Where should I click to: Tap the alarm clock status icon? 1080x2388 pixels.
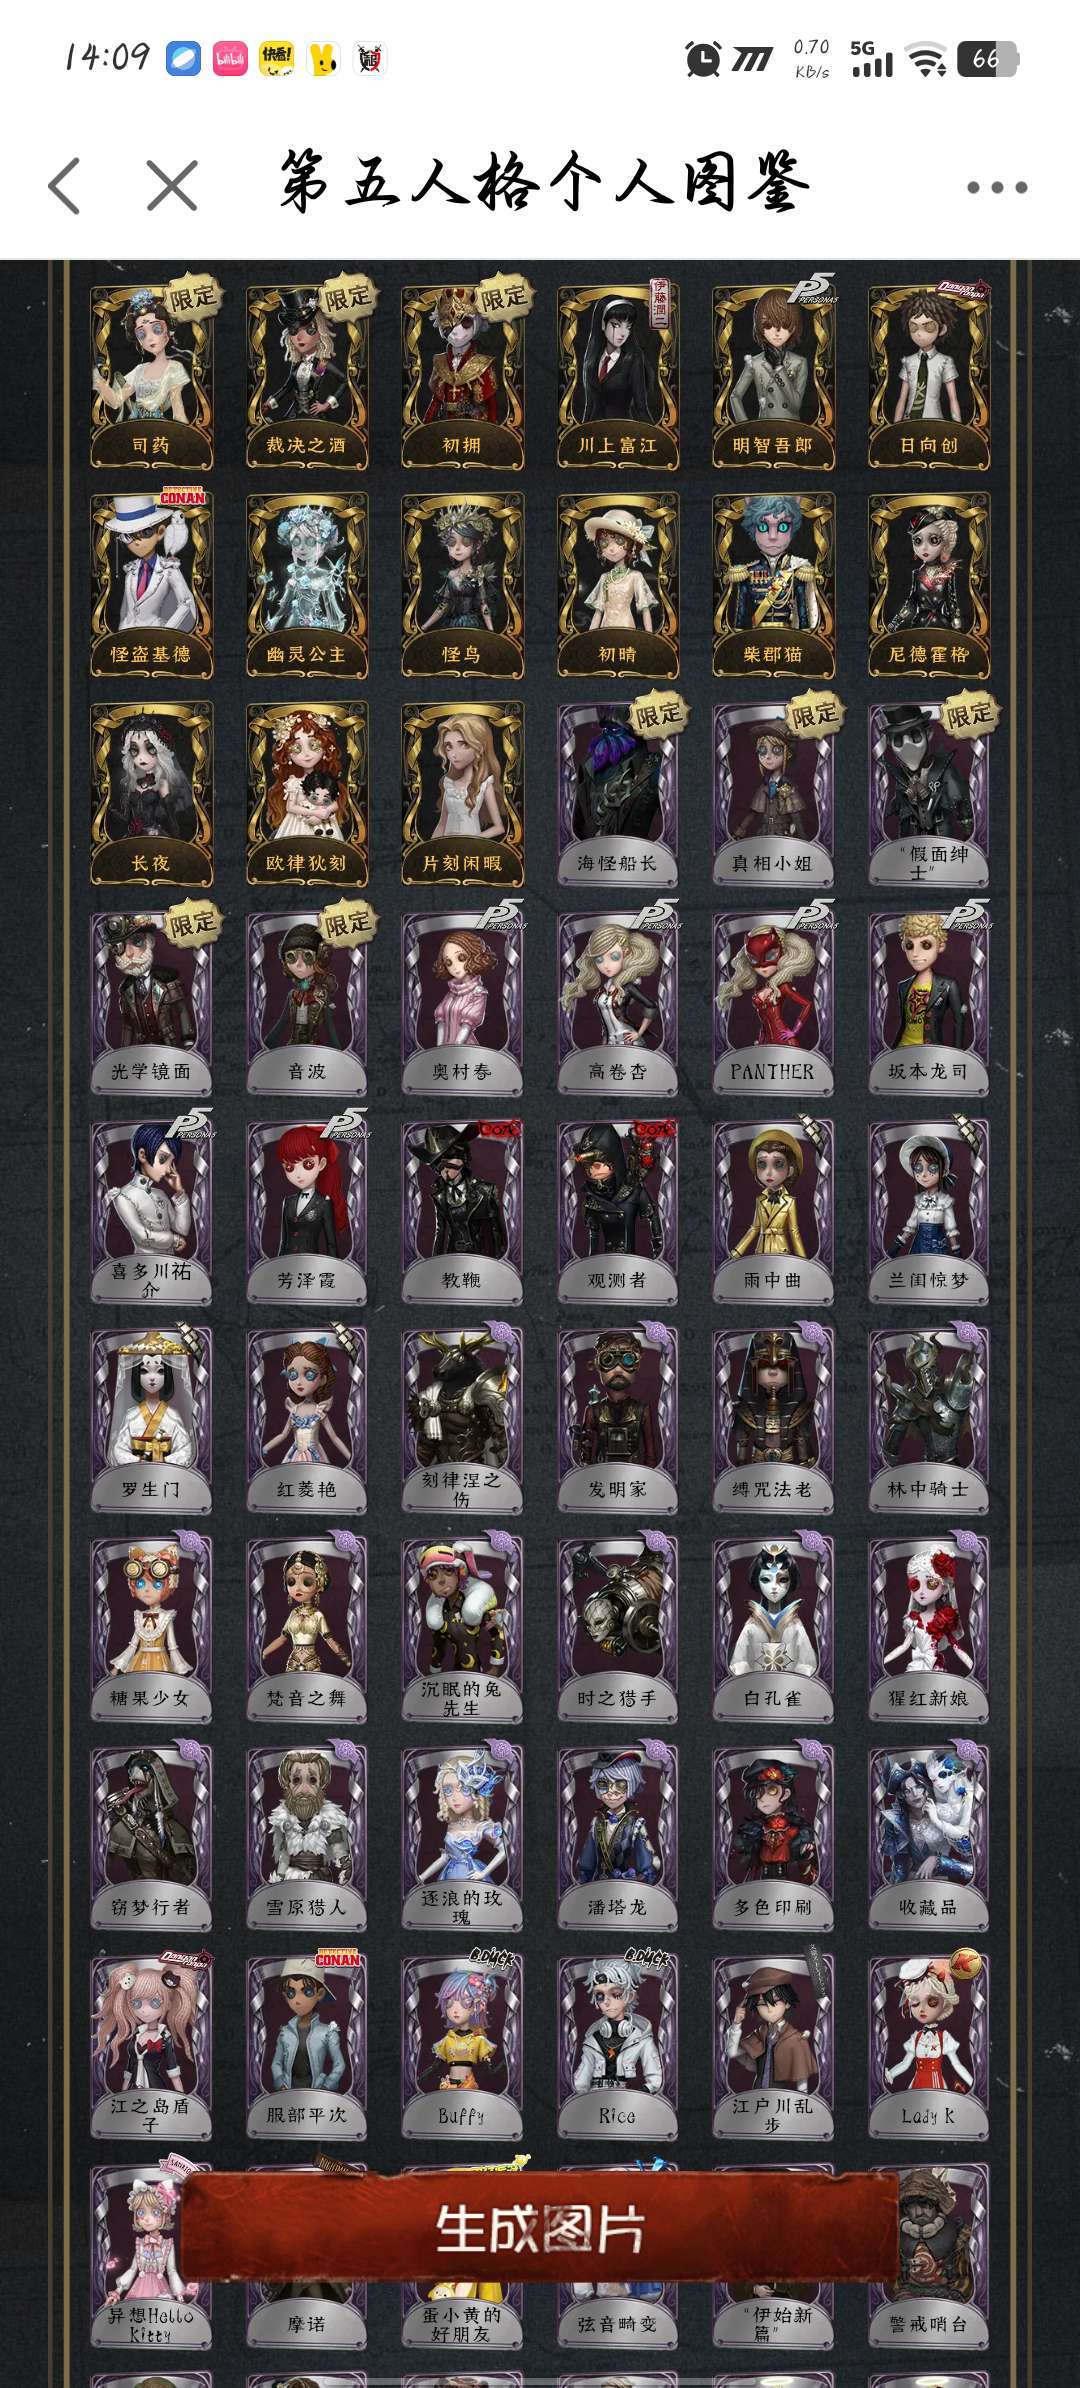tap(703, 59)
